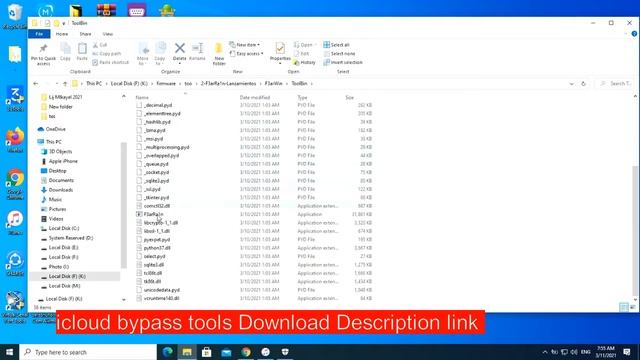Sort by the Type column header
The height and width of the screenshot is (360, 640).
click(x=302, y=98)
